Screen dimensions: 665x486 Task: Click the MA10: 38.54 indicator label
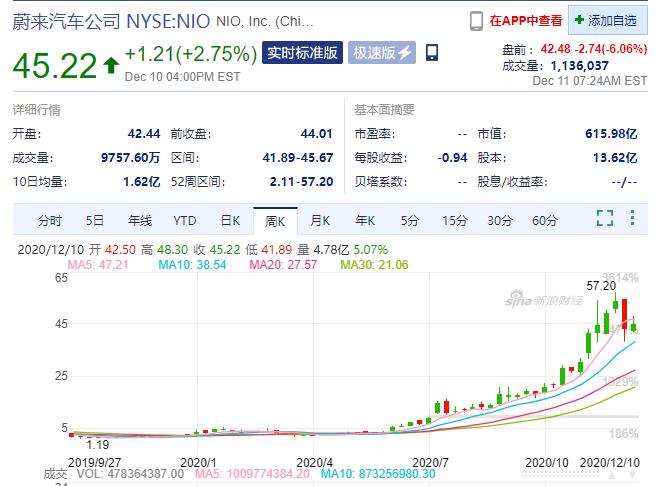(x=193, y=265)
